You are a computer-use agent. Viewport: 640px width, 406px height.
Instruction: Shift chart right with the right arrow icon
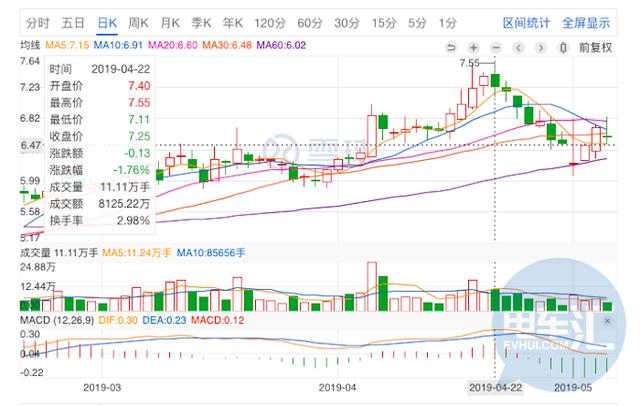541,48
